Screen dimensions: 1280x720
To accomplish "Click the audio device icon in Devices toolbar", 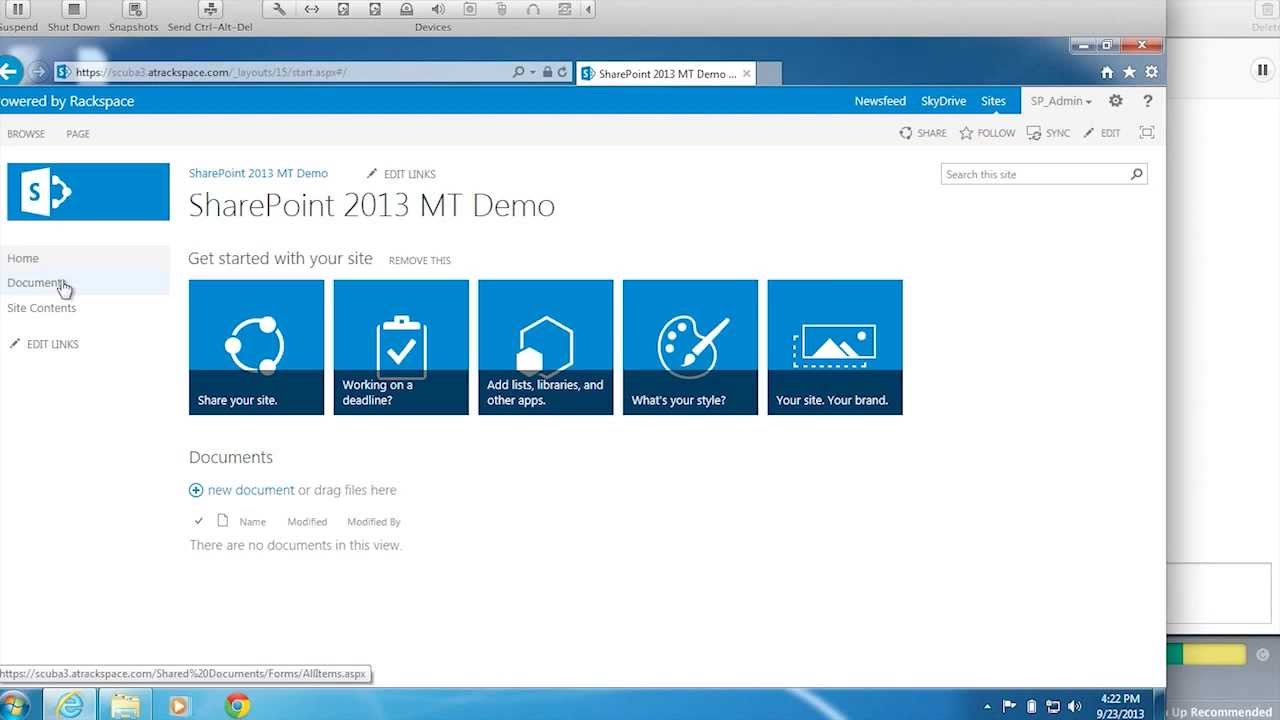I will click(x=440, y=9).
